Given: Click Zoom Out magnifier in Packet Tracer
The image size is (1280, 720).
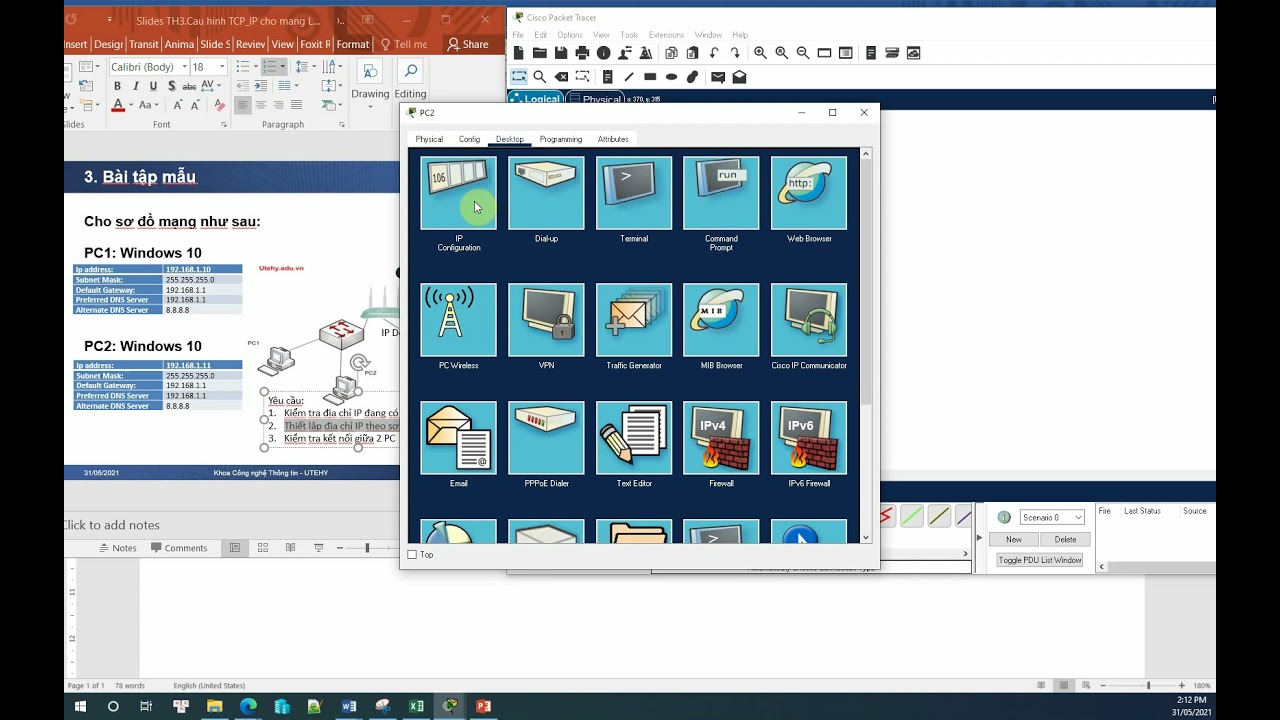Looking at the screenshot, I should point(803,53).
